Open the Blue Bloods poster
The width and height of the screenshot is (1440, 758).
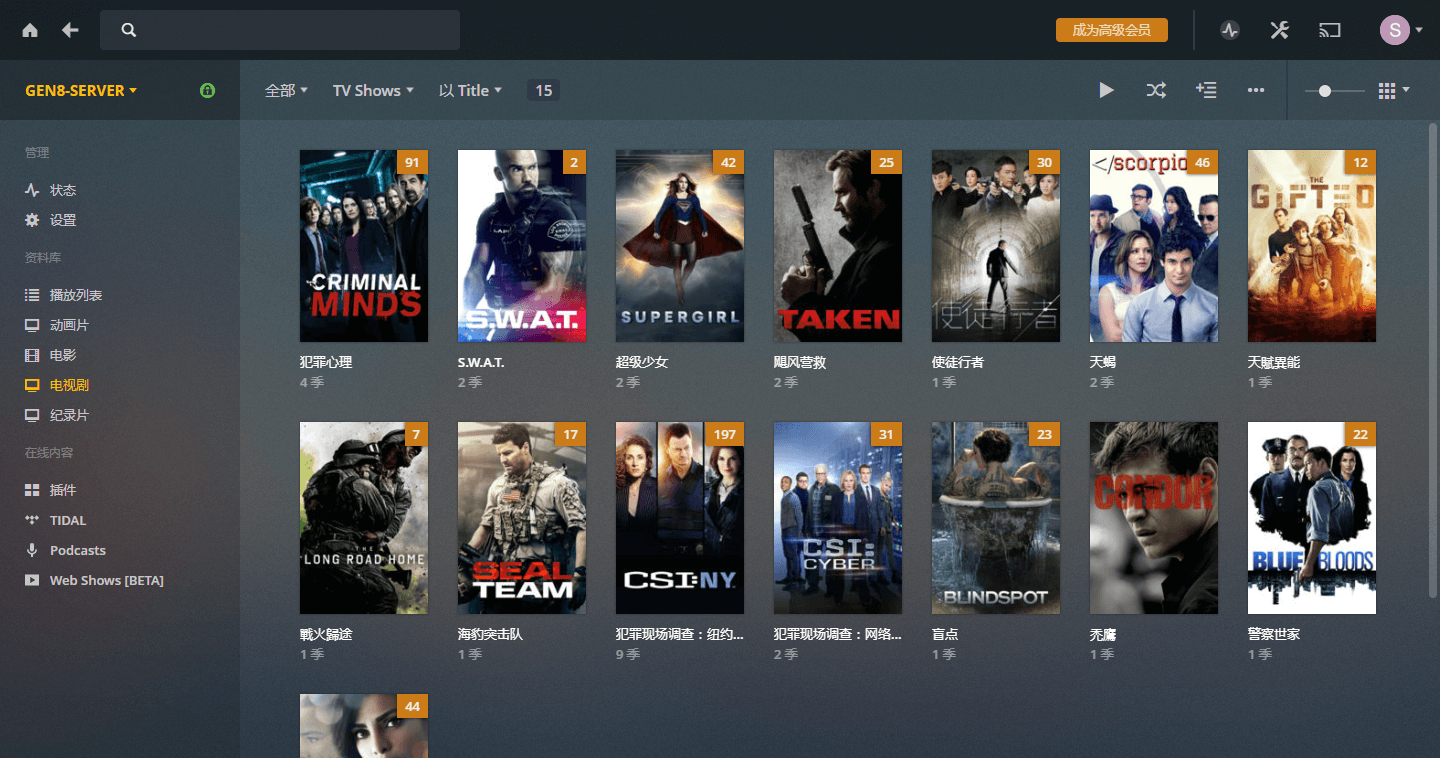[x=1312, y=518]
